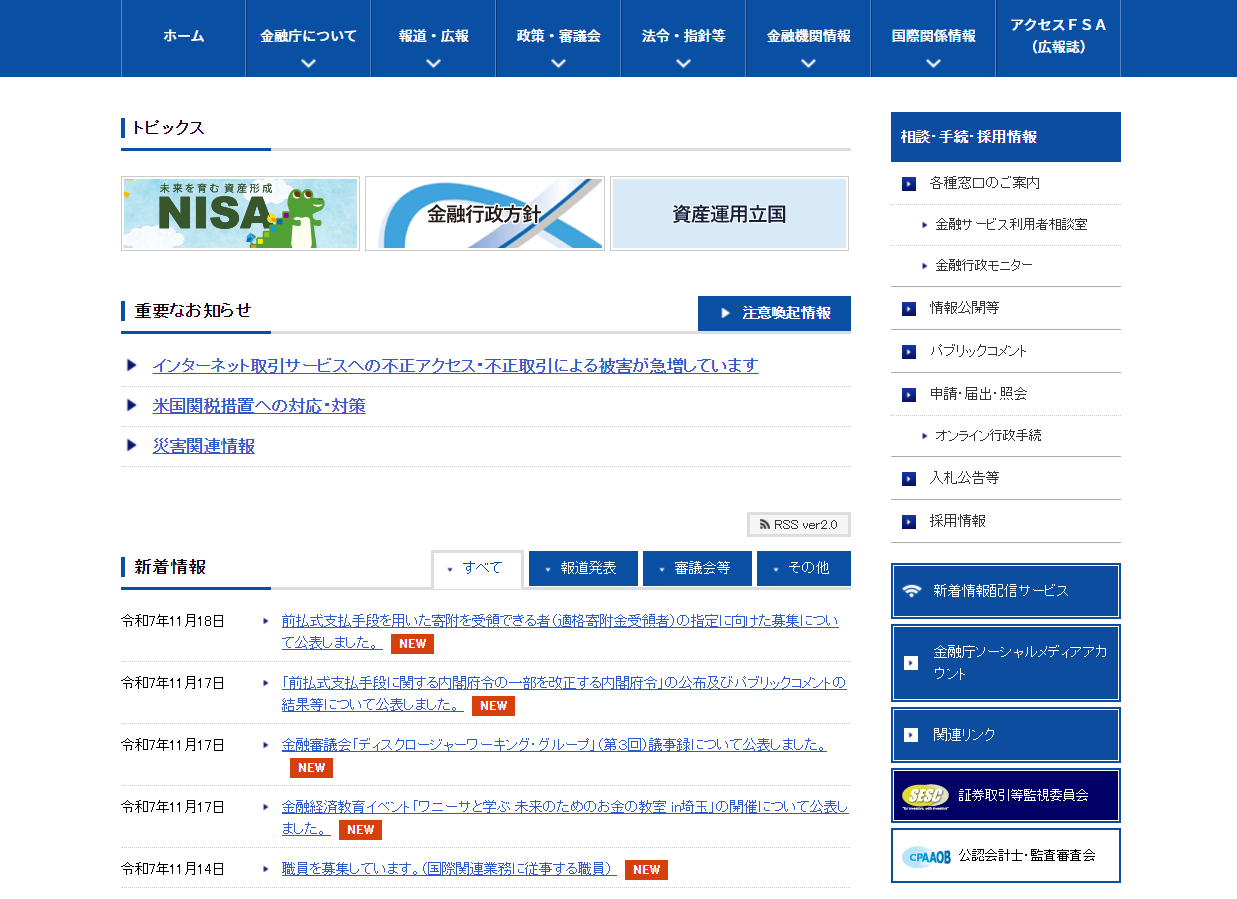Open 金融庁ソーシャルメディアアカウント panel
This screenshot has width=1237, height=899.
[1005, 663]
